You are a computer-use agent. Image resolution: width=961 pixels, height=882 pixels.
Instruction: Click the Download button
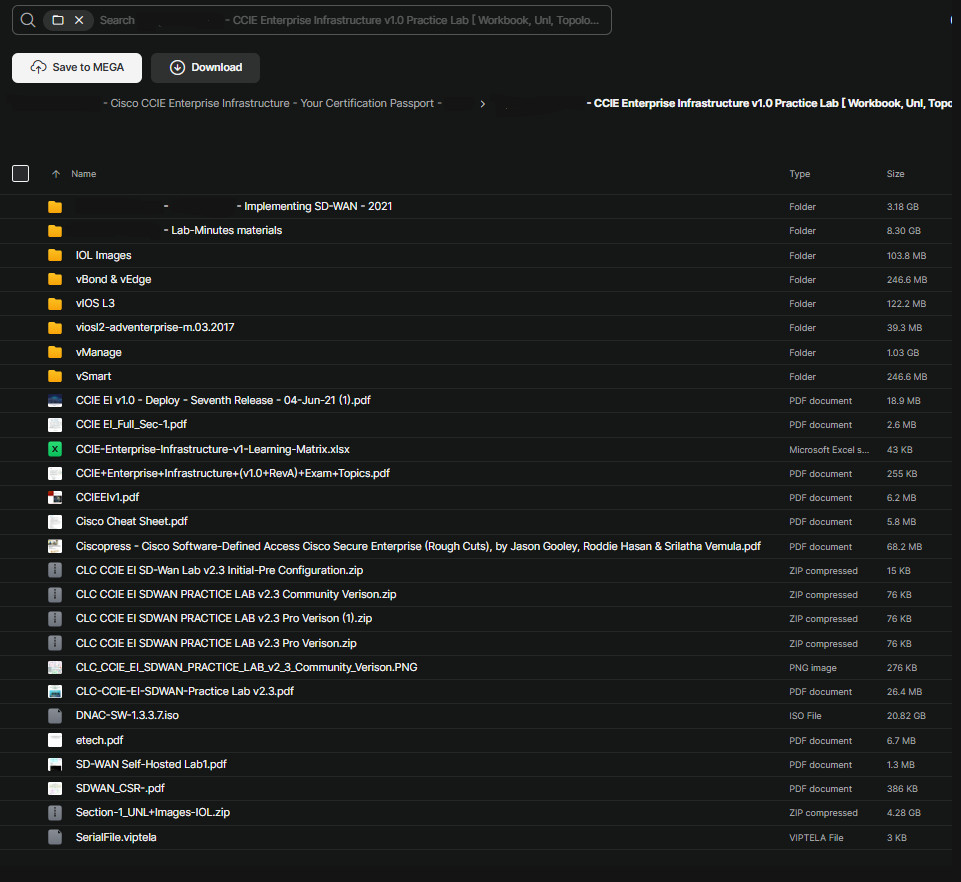205,67
